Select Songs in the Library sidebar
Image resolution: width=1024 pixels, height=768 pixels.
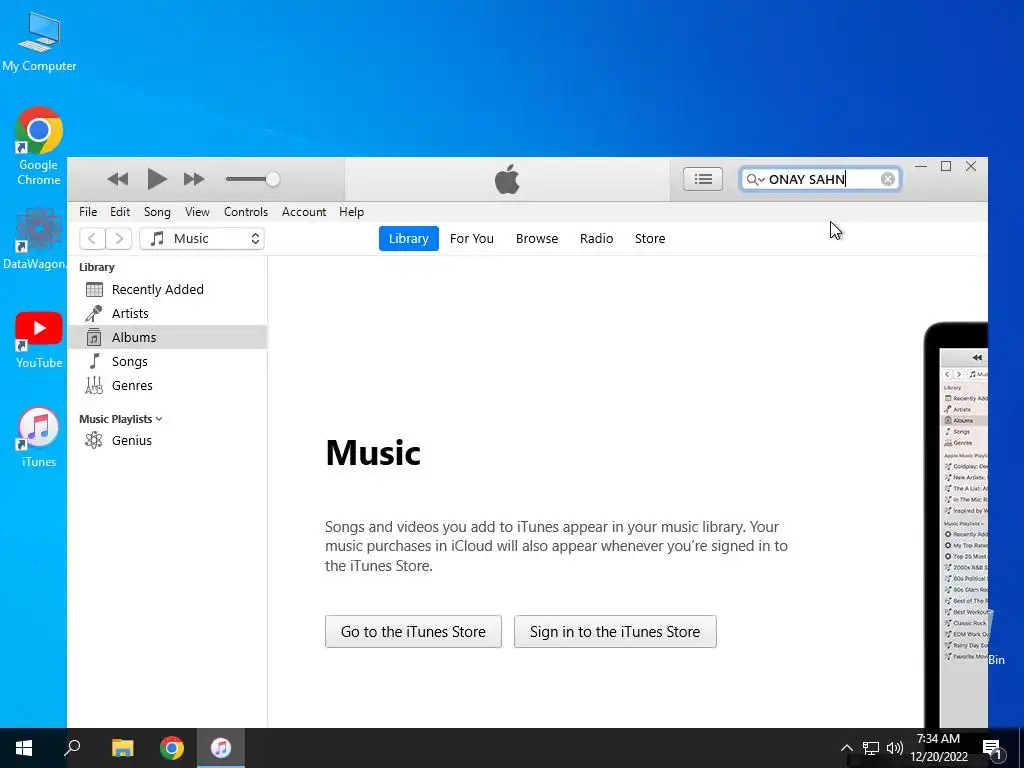click(167, 361)
